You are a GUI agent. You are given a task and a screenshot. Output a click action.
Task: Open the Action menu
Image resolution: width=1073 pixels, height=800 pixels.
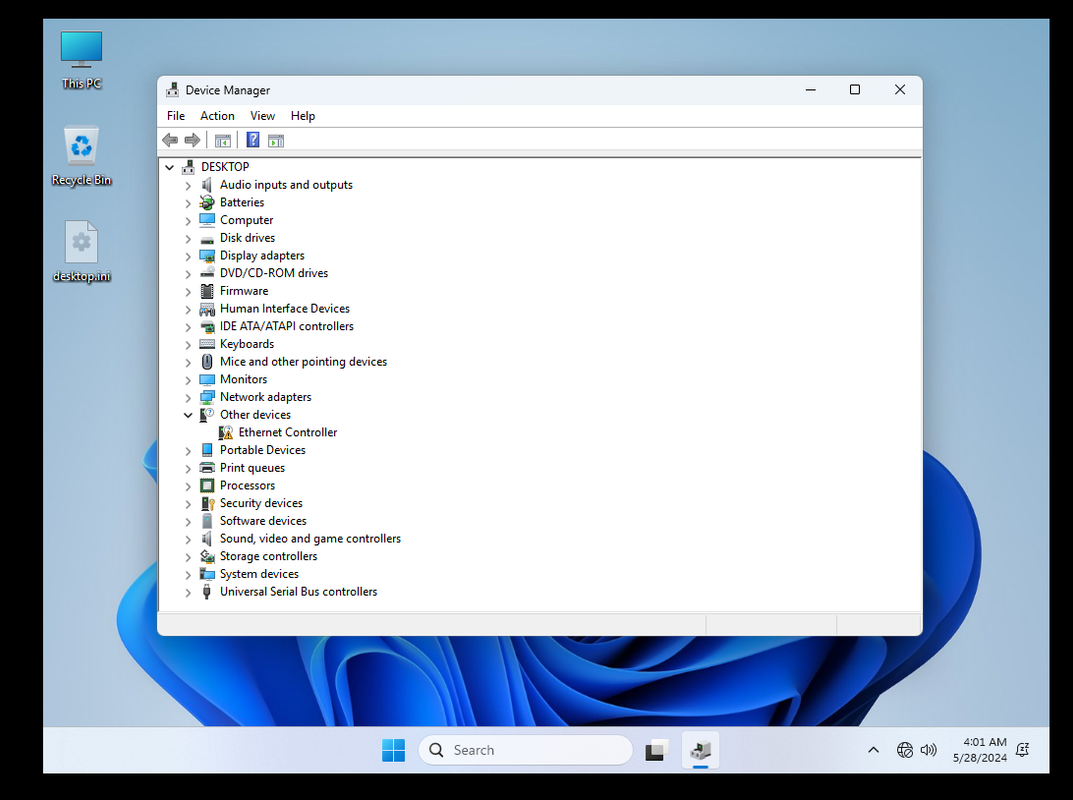(217, 116)
